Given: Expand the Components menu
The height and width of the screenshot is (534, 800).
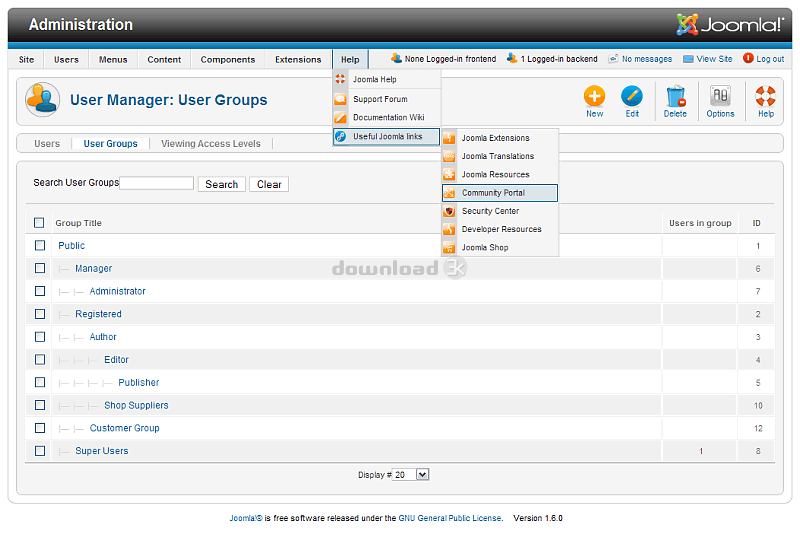Looking at the screenshot, I should [x=228, y=60].
